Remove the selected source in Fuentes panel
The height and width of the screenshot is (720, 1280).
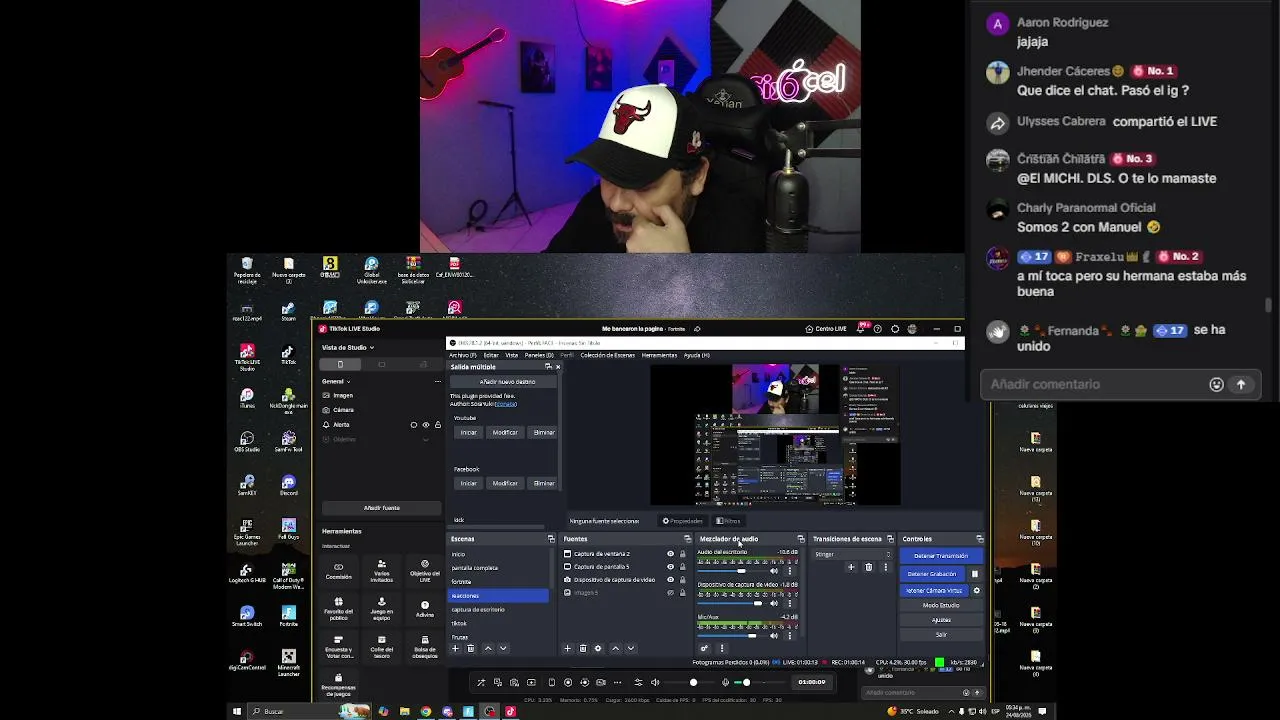pos(583,648)
